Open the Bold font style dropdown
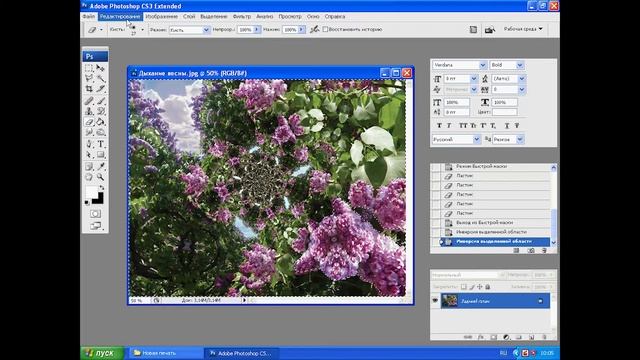 pyautogui.click(x=520, y=65)
